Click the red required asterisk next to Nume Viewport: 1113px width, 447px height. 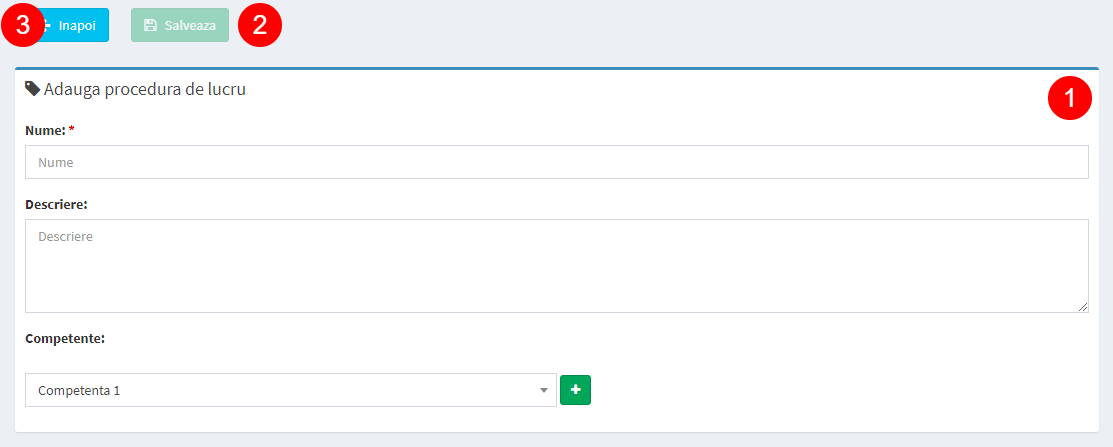(x=72, y=131)
